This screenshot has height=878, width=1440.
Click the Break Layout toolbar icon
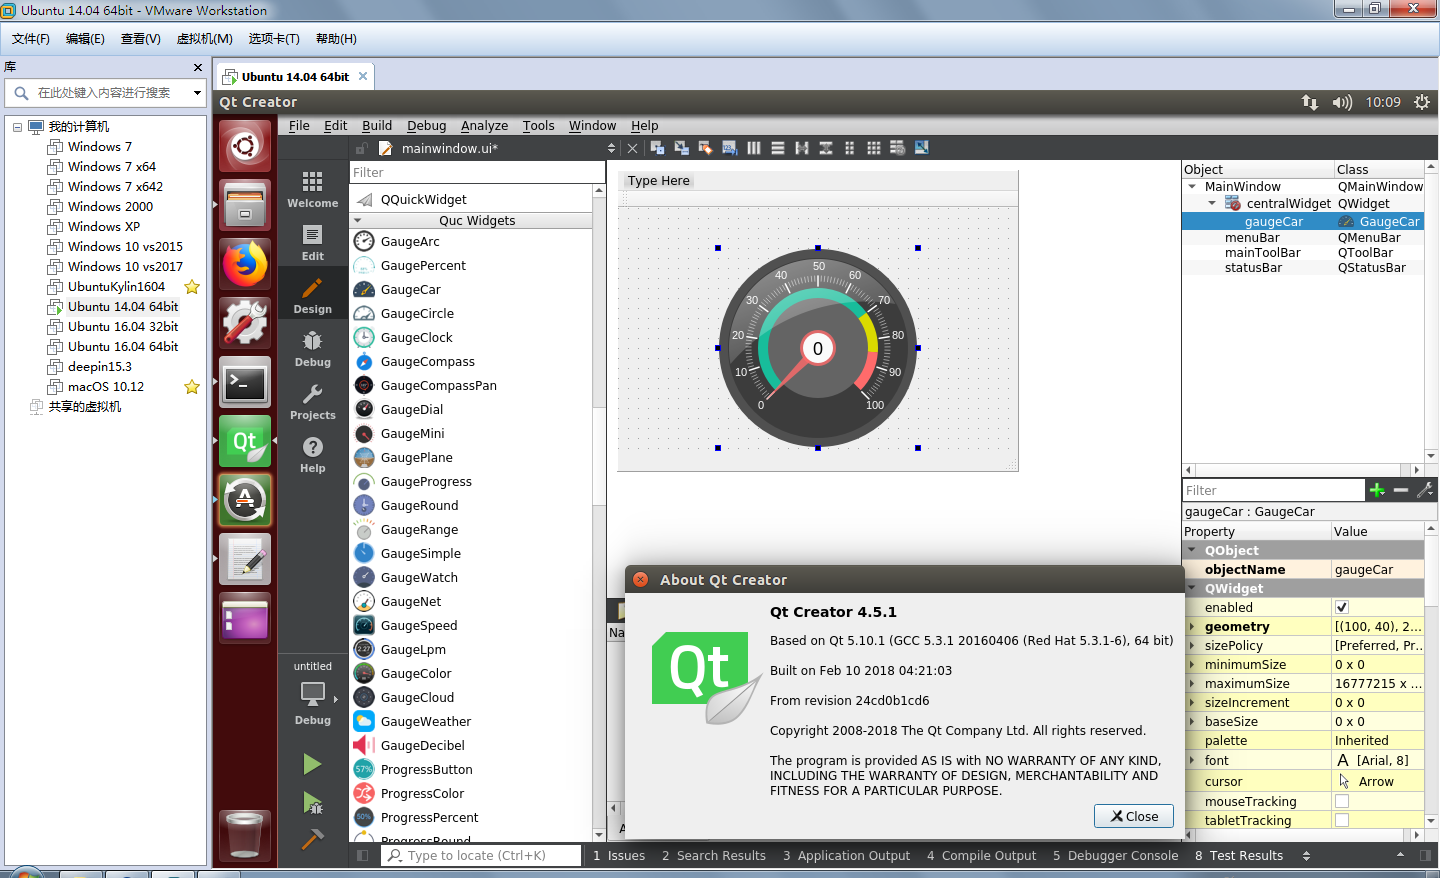(x=897, y=148)
